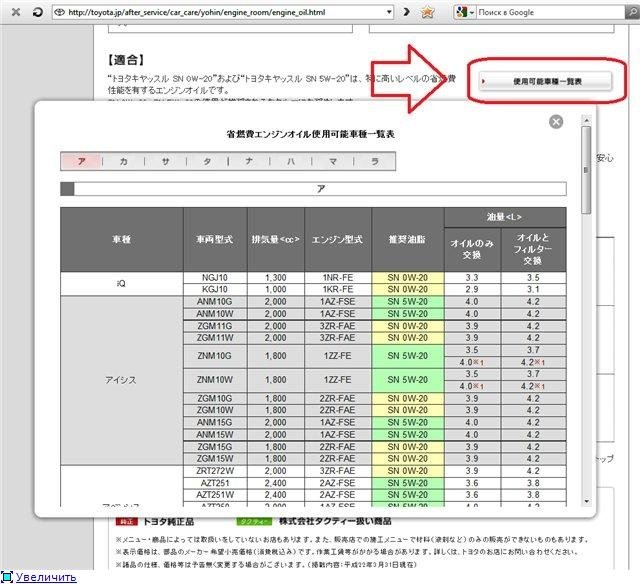Click the エンジン型式 column header

338,240
